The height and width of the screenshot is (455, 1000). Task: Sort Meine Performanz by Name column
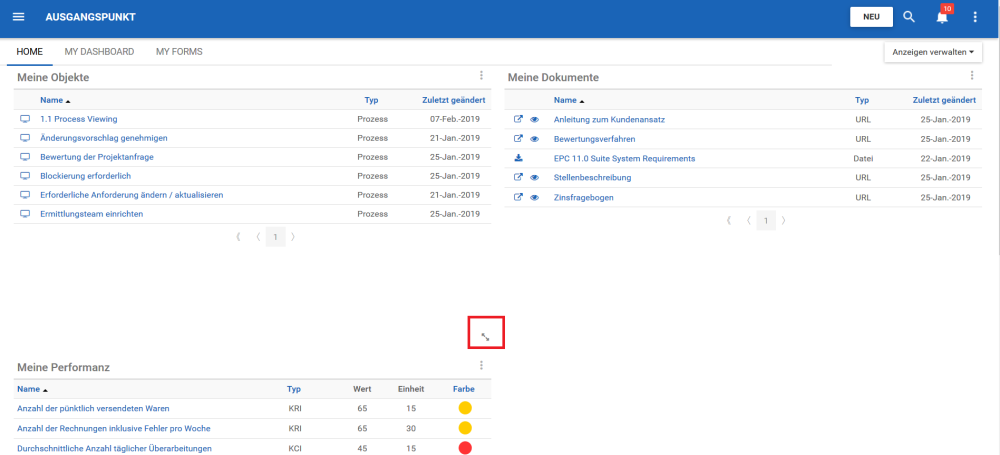coord(33,389)
